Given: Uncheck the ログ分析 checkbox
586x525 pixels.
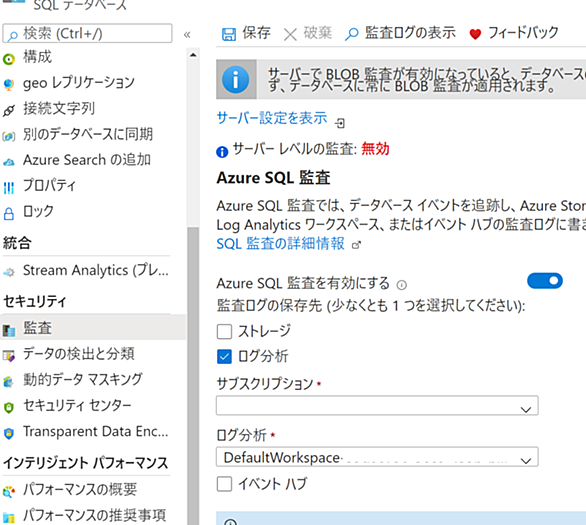Looking at the screenshot, I should [224, 357].
